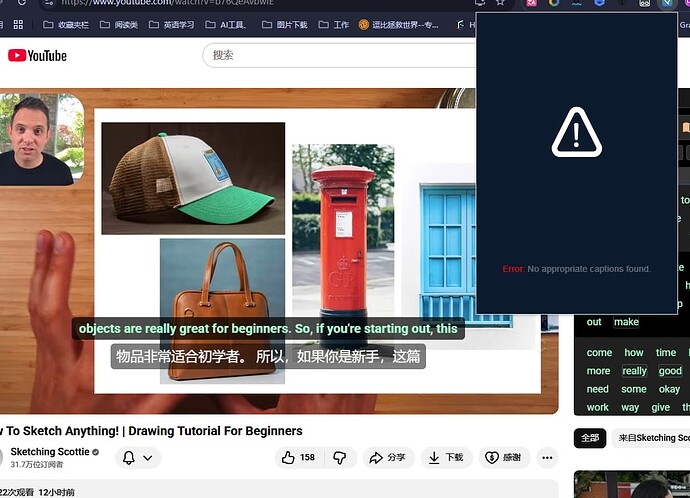Click the word 'way' in vocabulary panel

[x=630, y=408]
